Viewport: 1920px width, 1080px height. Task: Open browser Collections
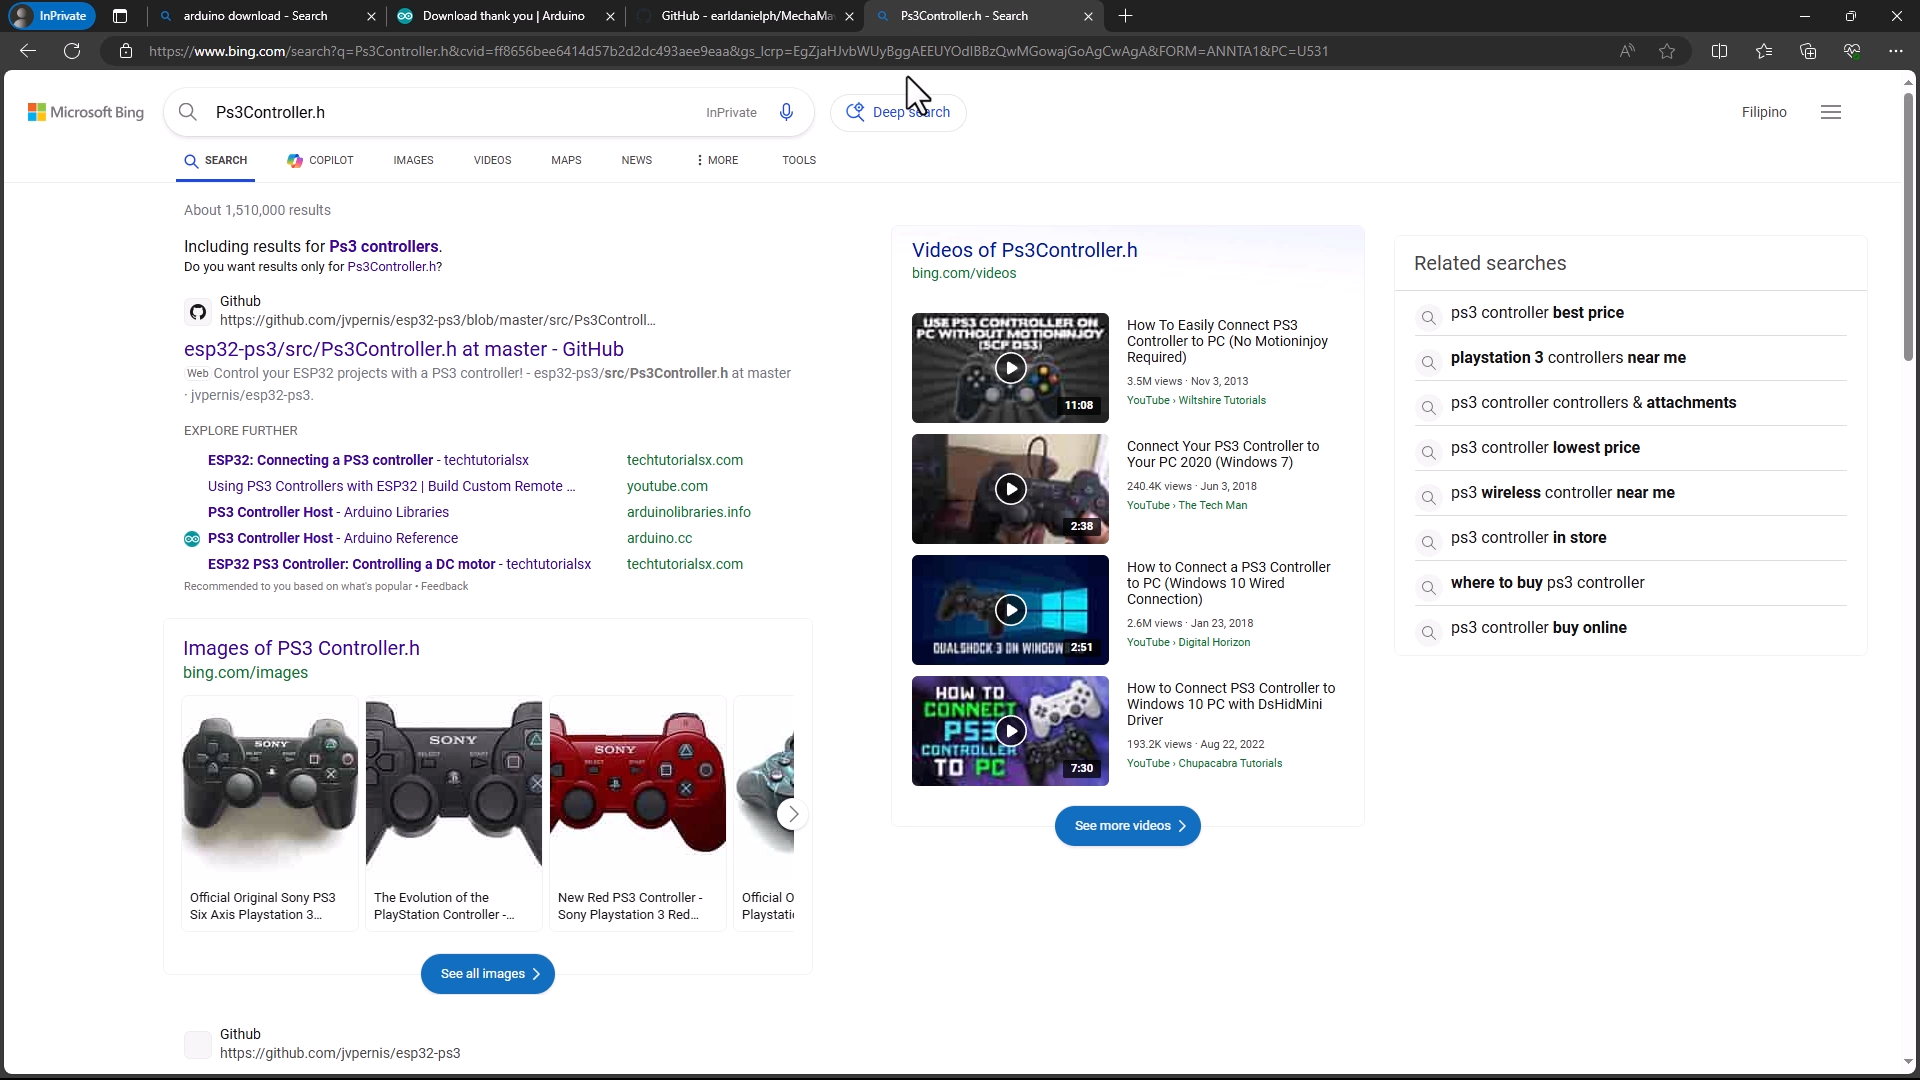[x=1808, y=51]
